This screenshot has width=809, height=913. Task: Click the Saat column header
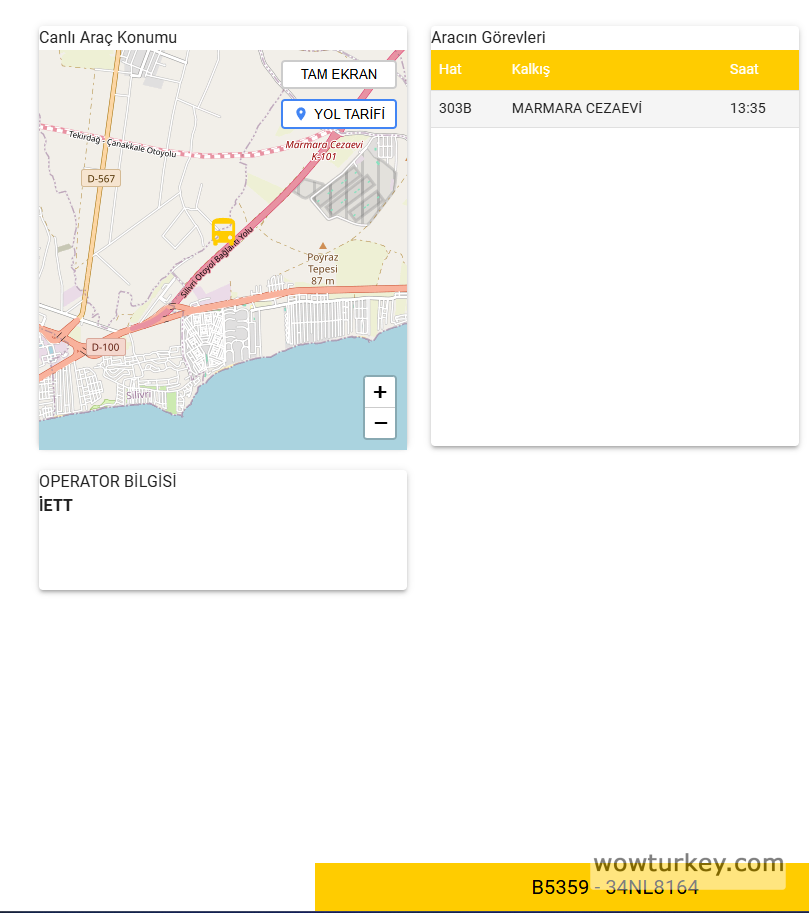(x=744, y=69)
